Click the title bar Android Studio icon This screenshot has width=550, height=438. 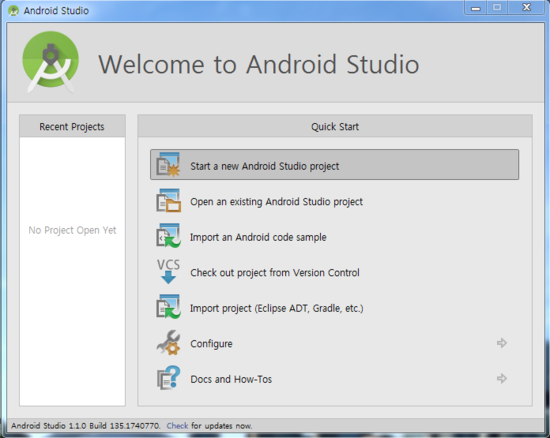14,11
